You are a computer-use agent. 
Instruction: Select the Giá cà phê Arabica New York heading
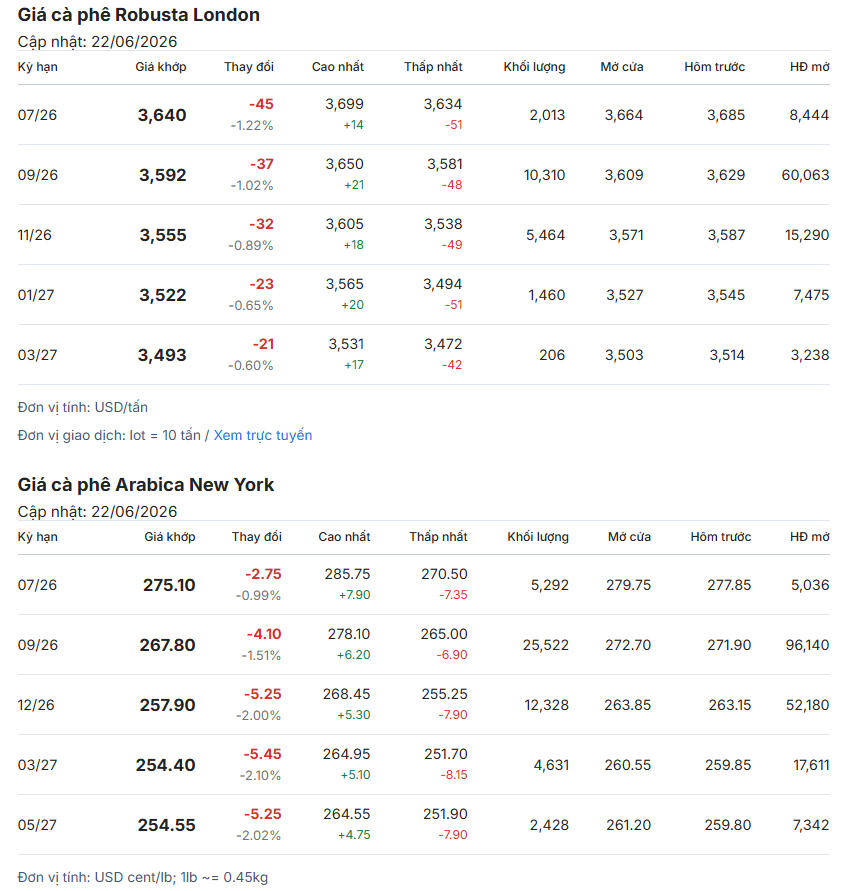[x=145, y=485]
